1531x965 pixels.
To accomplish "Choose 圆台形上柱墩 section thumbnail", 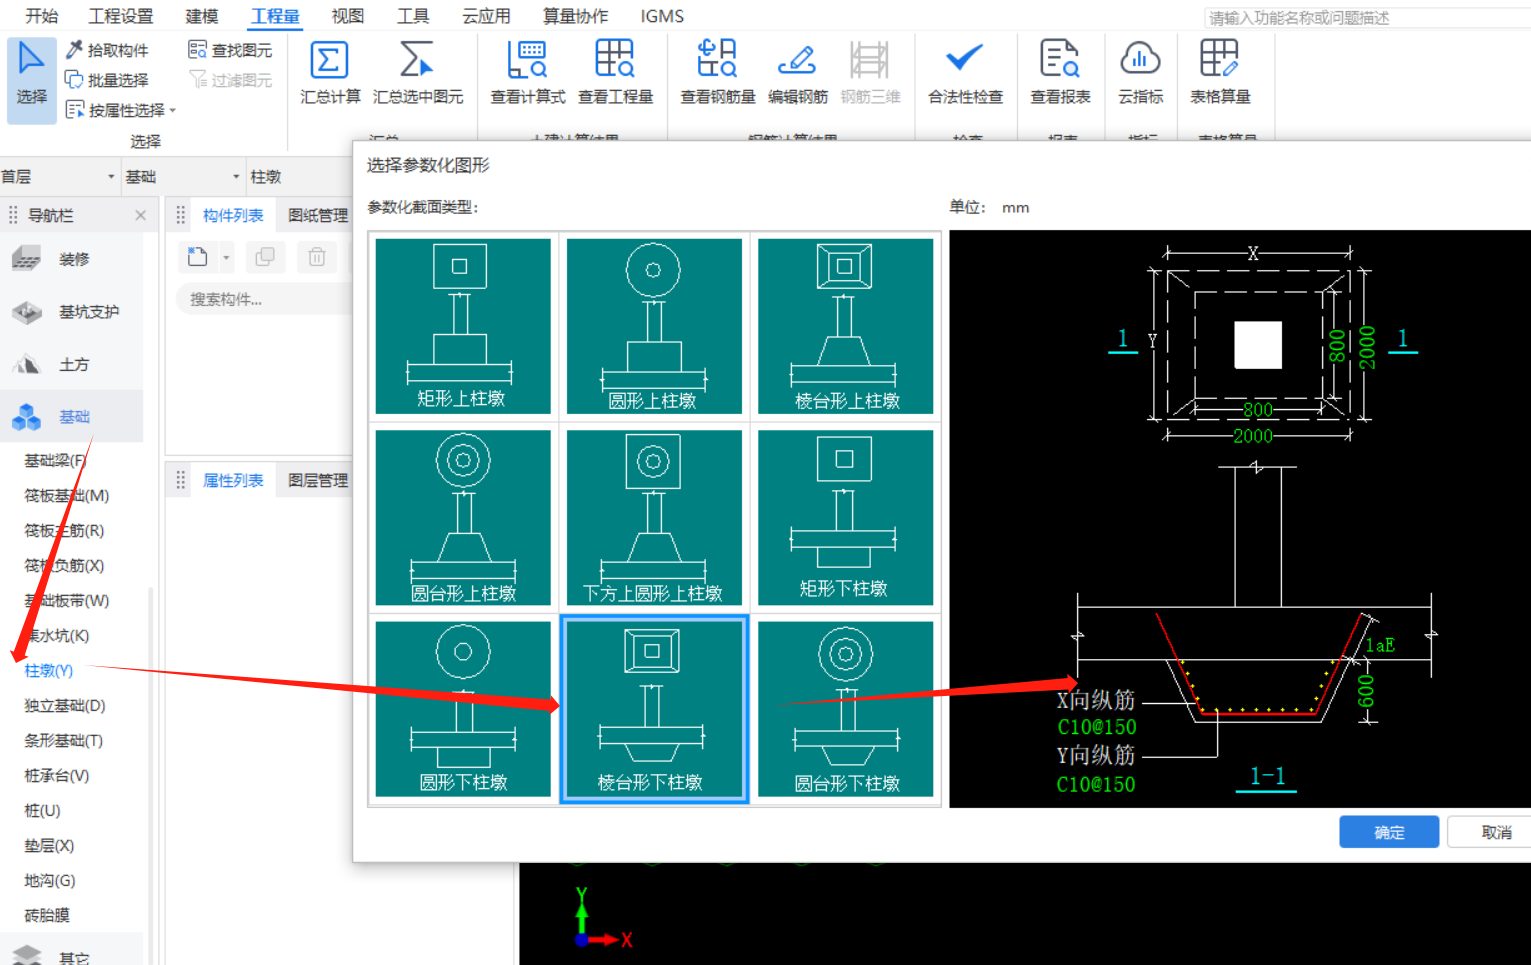I will (463, 517).
